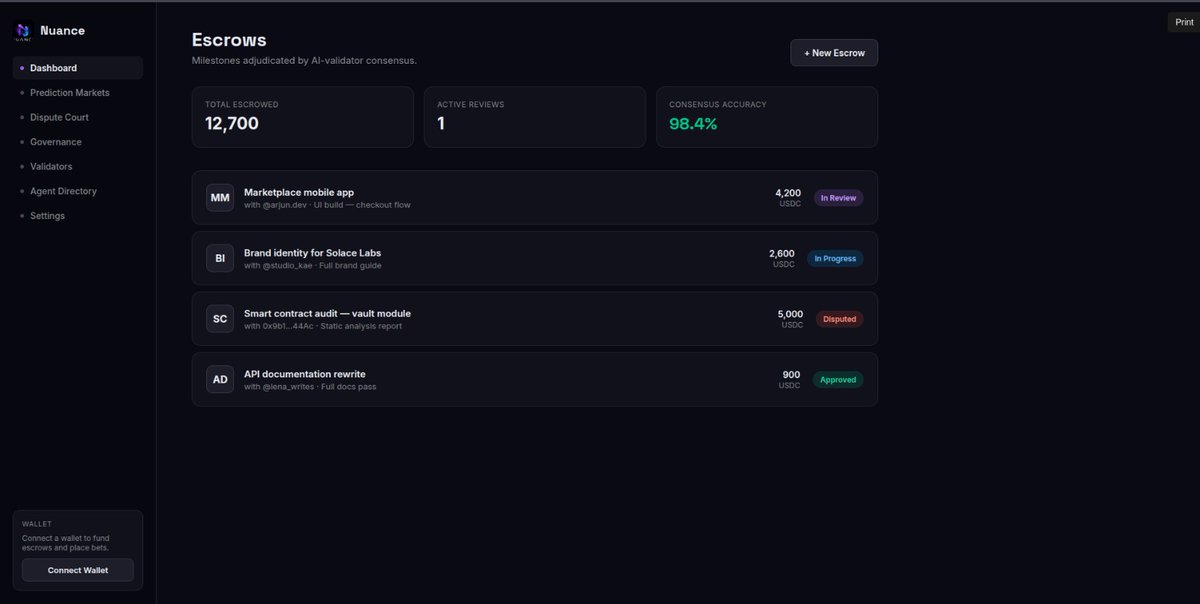Click the Consensus Accuracy 98.4% value

coord(693,124)
